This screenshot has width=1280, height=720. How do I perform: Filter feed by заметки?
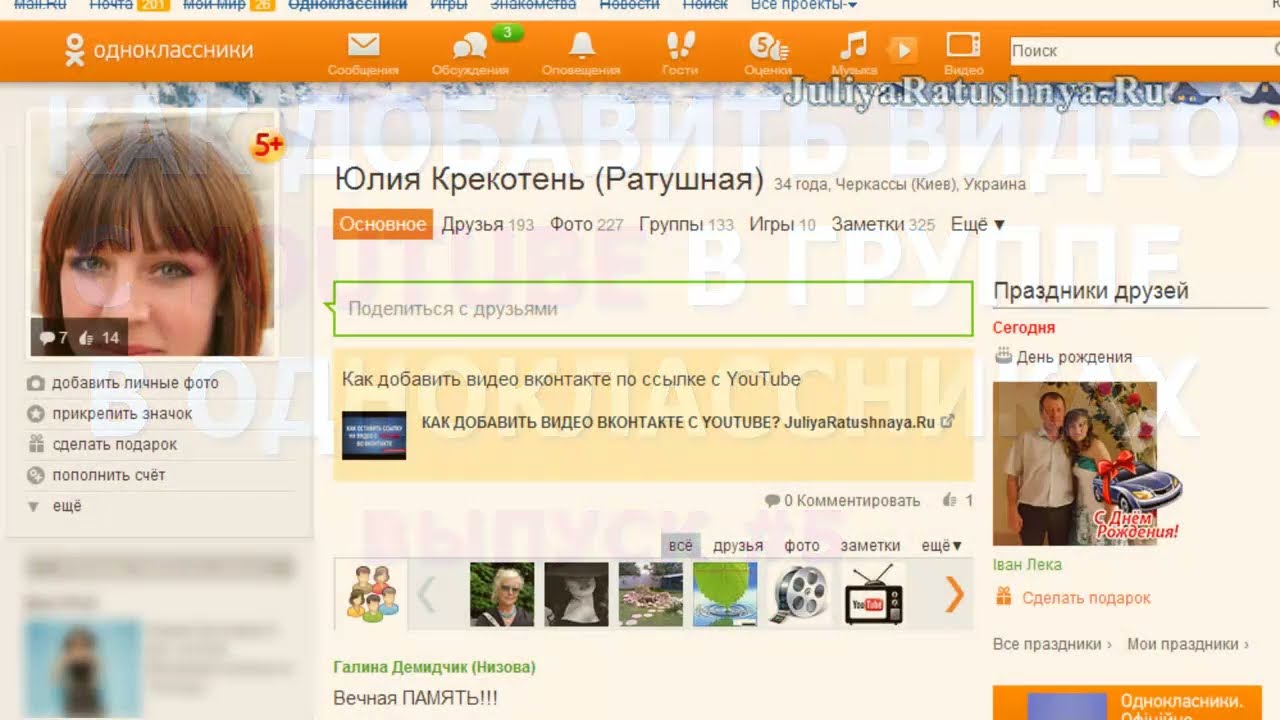[870, 546]
